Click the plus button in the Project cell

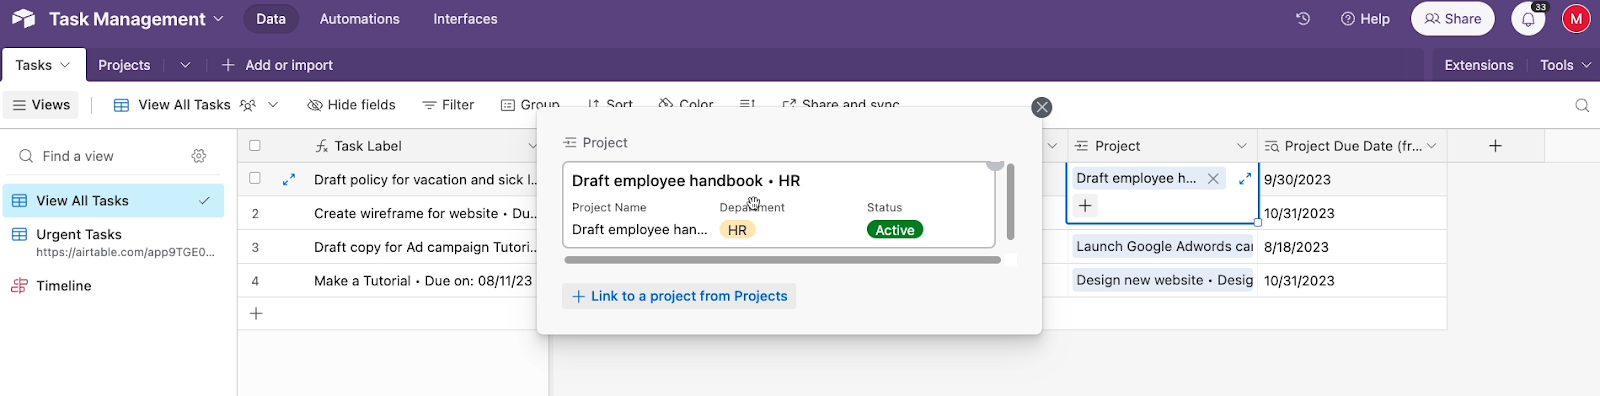coord(1085,205)
